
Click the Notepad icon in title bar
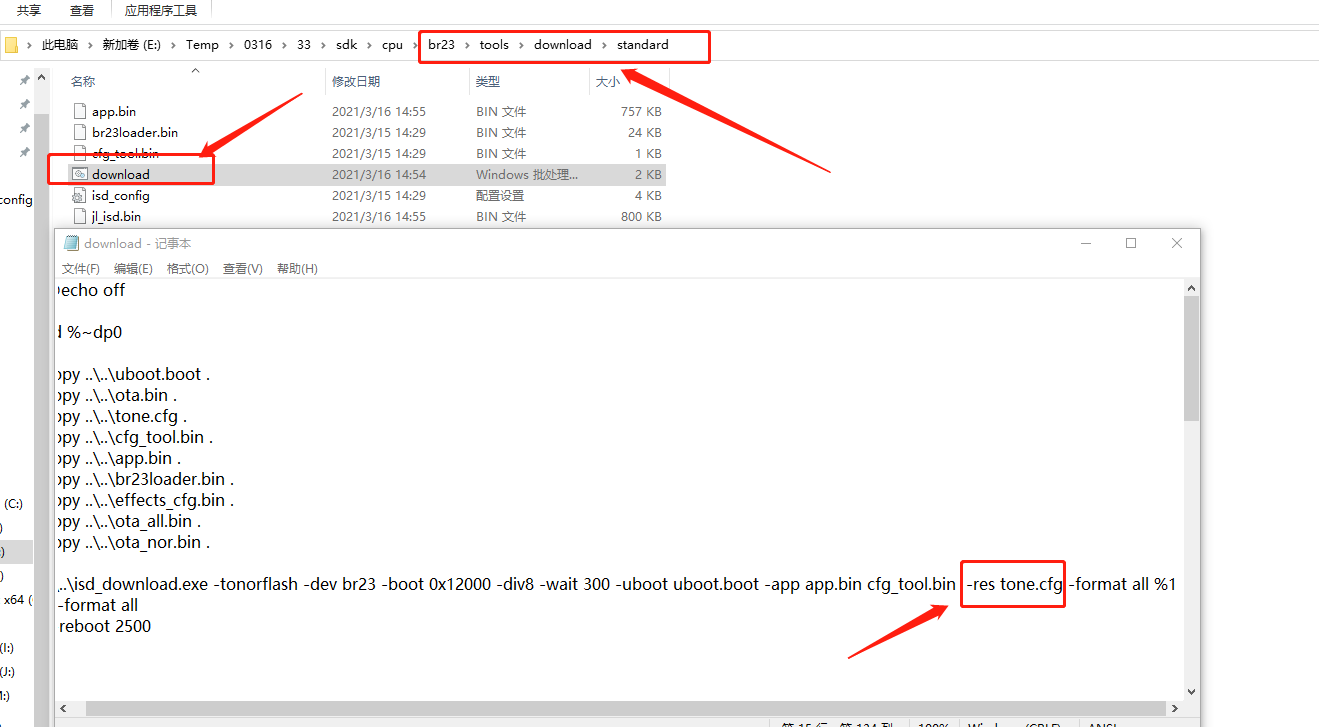pos(71,243)
